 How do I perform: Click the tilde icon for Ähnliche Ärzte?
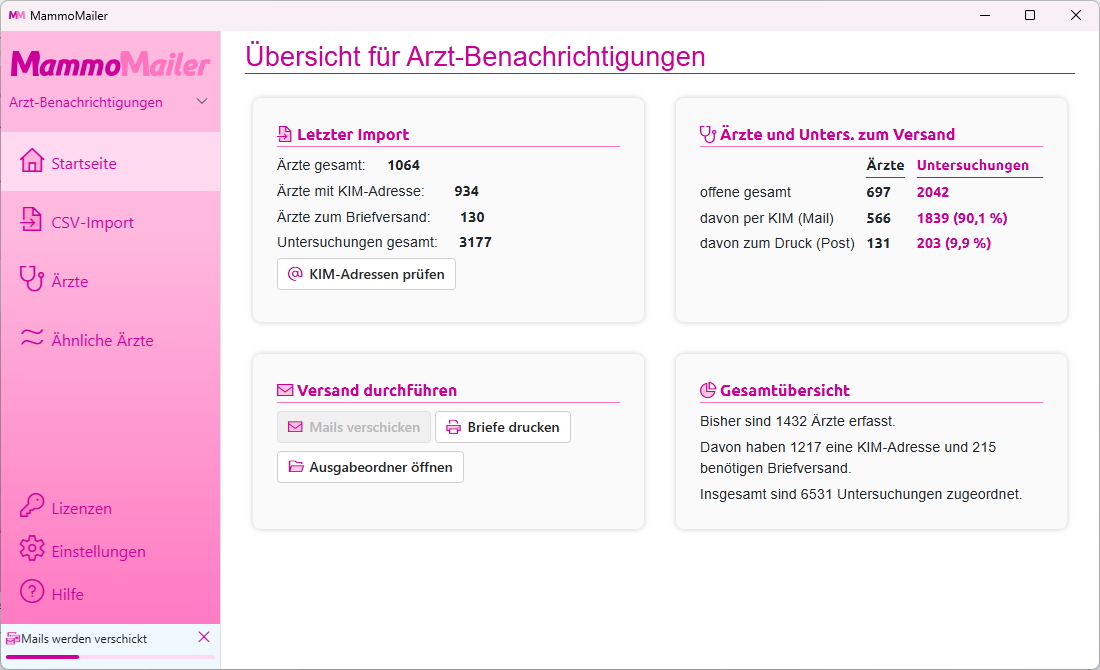pyautogui.click(x=32, y=338)
